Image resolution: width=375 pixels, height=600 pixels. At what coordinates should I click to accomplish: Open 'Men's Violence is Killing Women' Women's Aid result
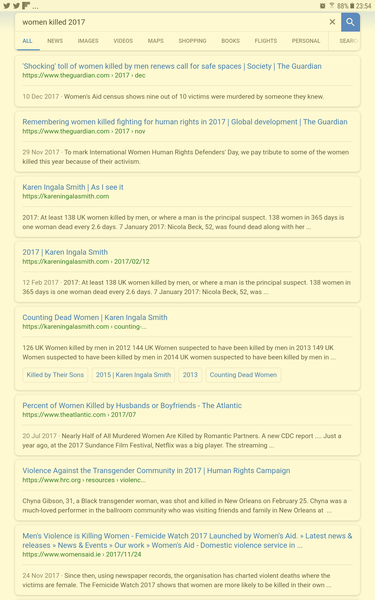187,540
